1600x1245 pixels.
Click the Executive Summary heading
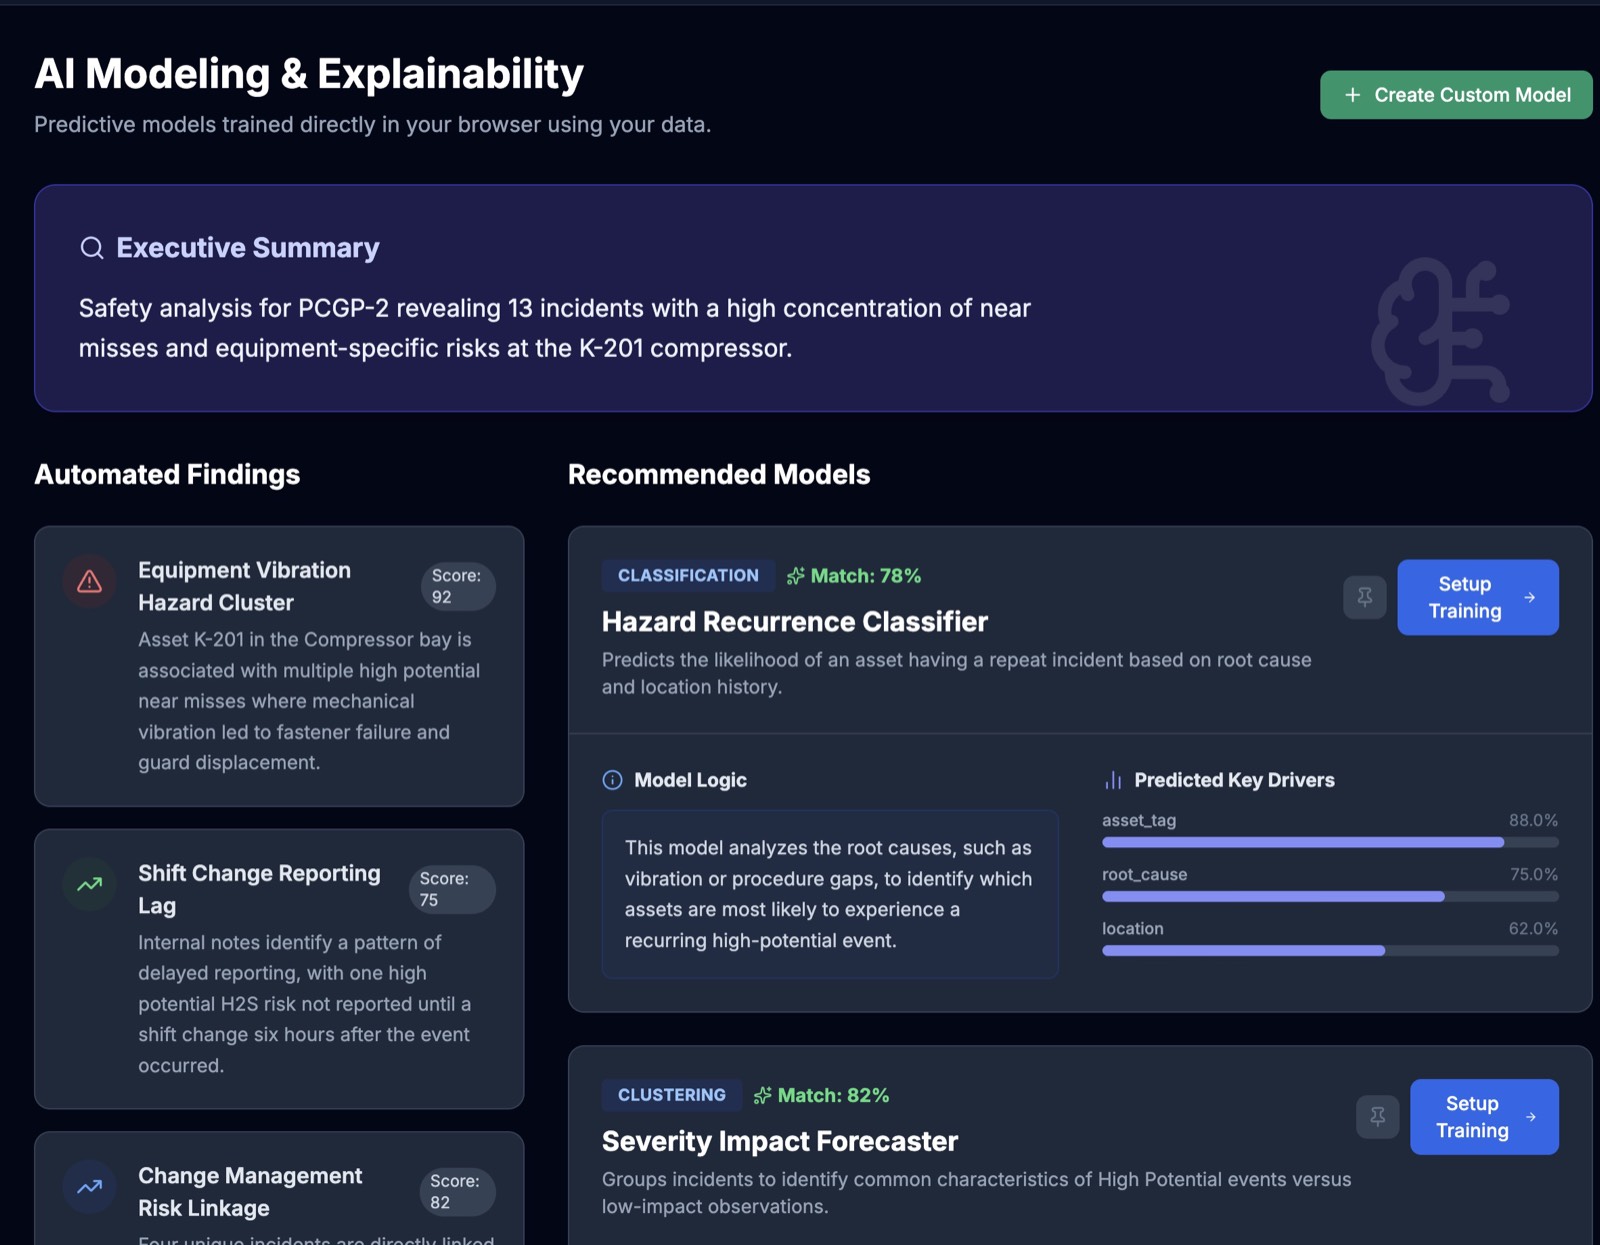[248, 248]
